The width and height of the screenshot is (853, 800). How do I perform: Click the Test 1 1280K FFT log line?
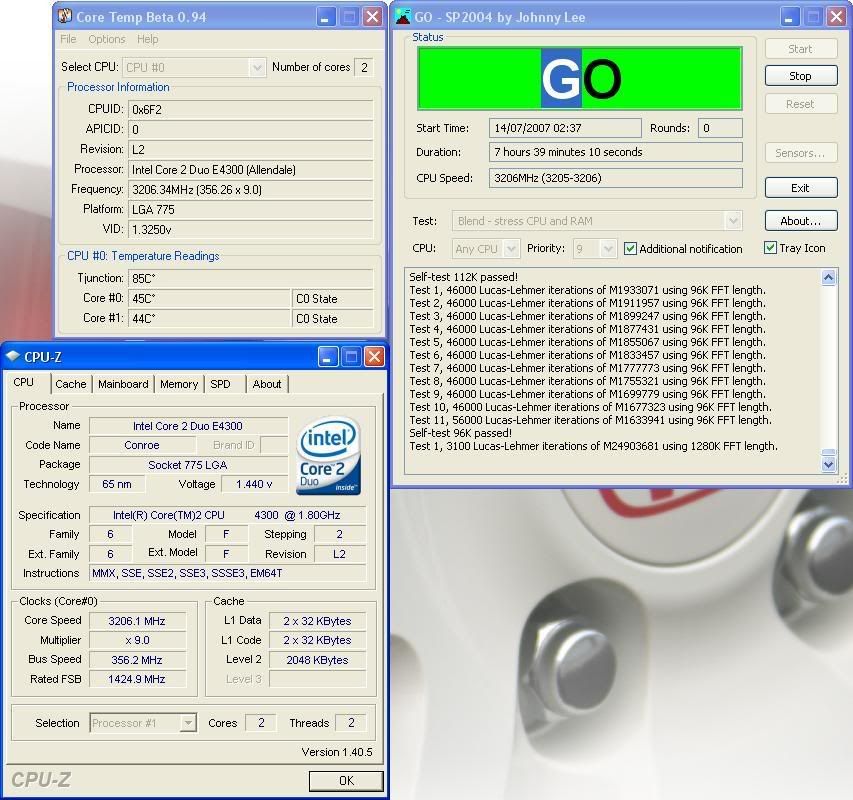coord(594,446)
